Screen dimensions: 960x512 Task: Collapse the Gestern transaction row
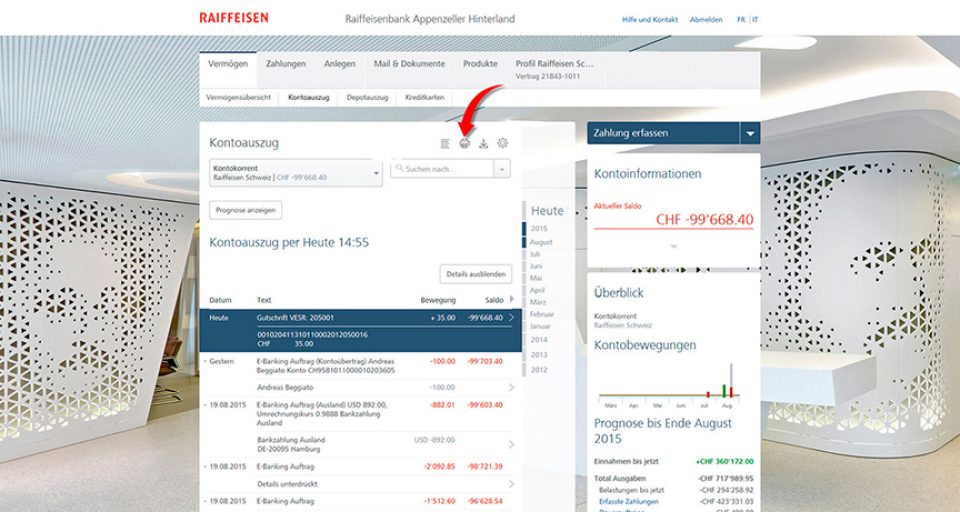pyautogui.click(x=205, y=360)
